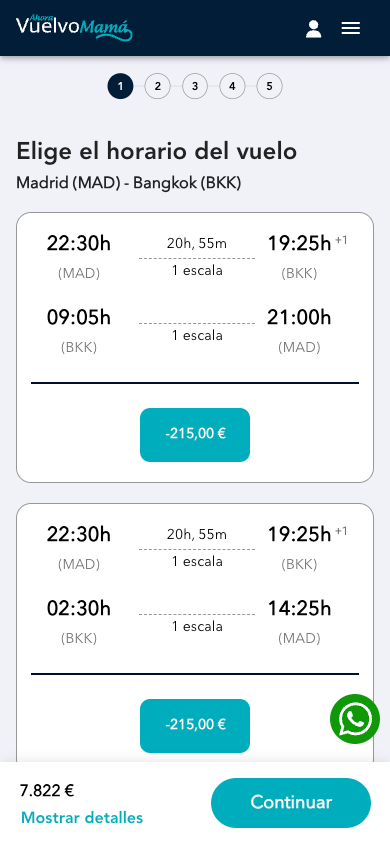Screen dimensions: 390x844
Task: Click second card's 20h, 55m duration
Action: [197, 534]
